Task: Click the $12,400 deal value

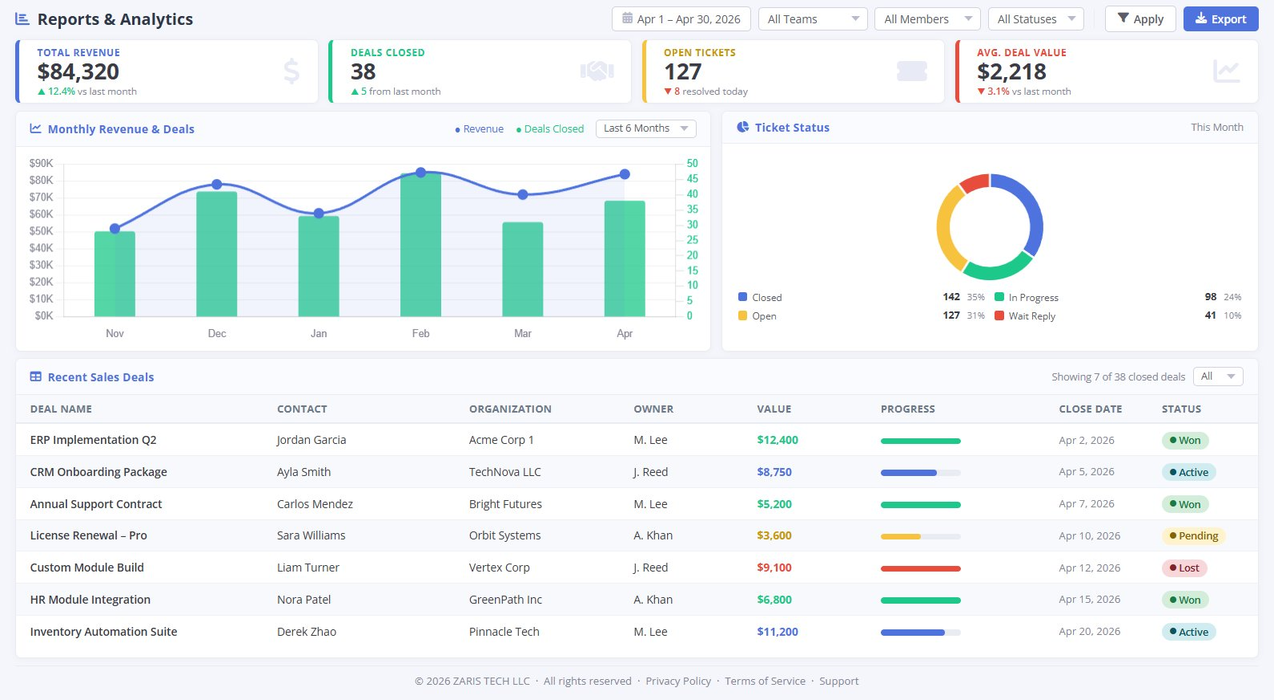Action: 777,440
